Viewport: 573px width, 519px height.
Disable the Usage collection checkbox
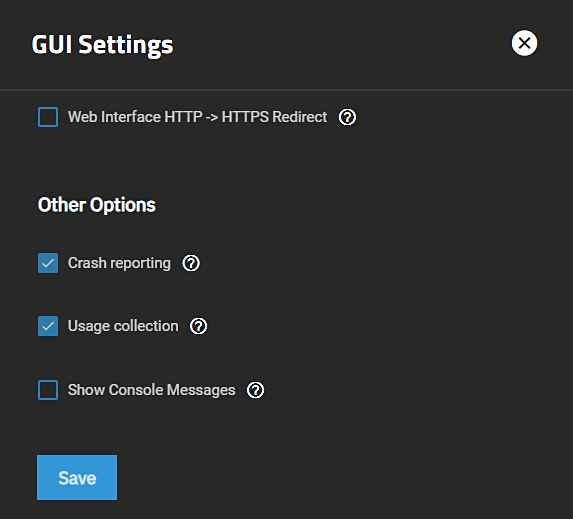(x=48, y=326)
